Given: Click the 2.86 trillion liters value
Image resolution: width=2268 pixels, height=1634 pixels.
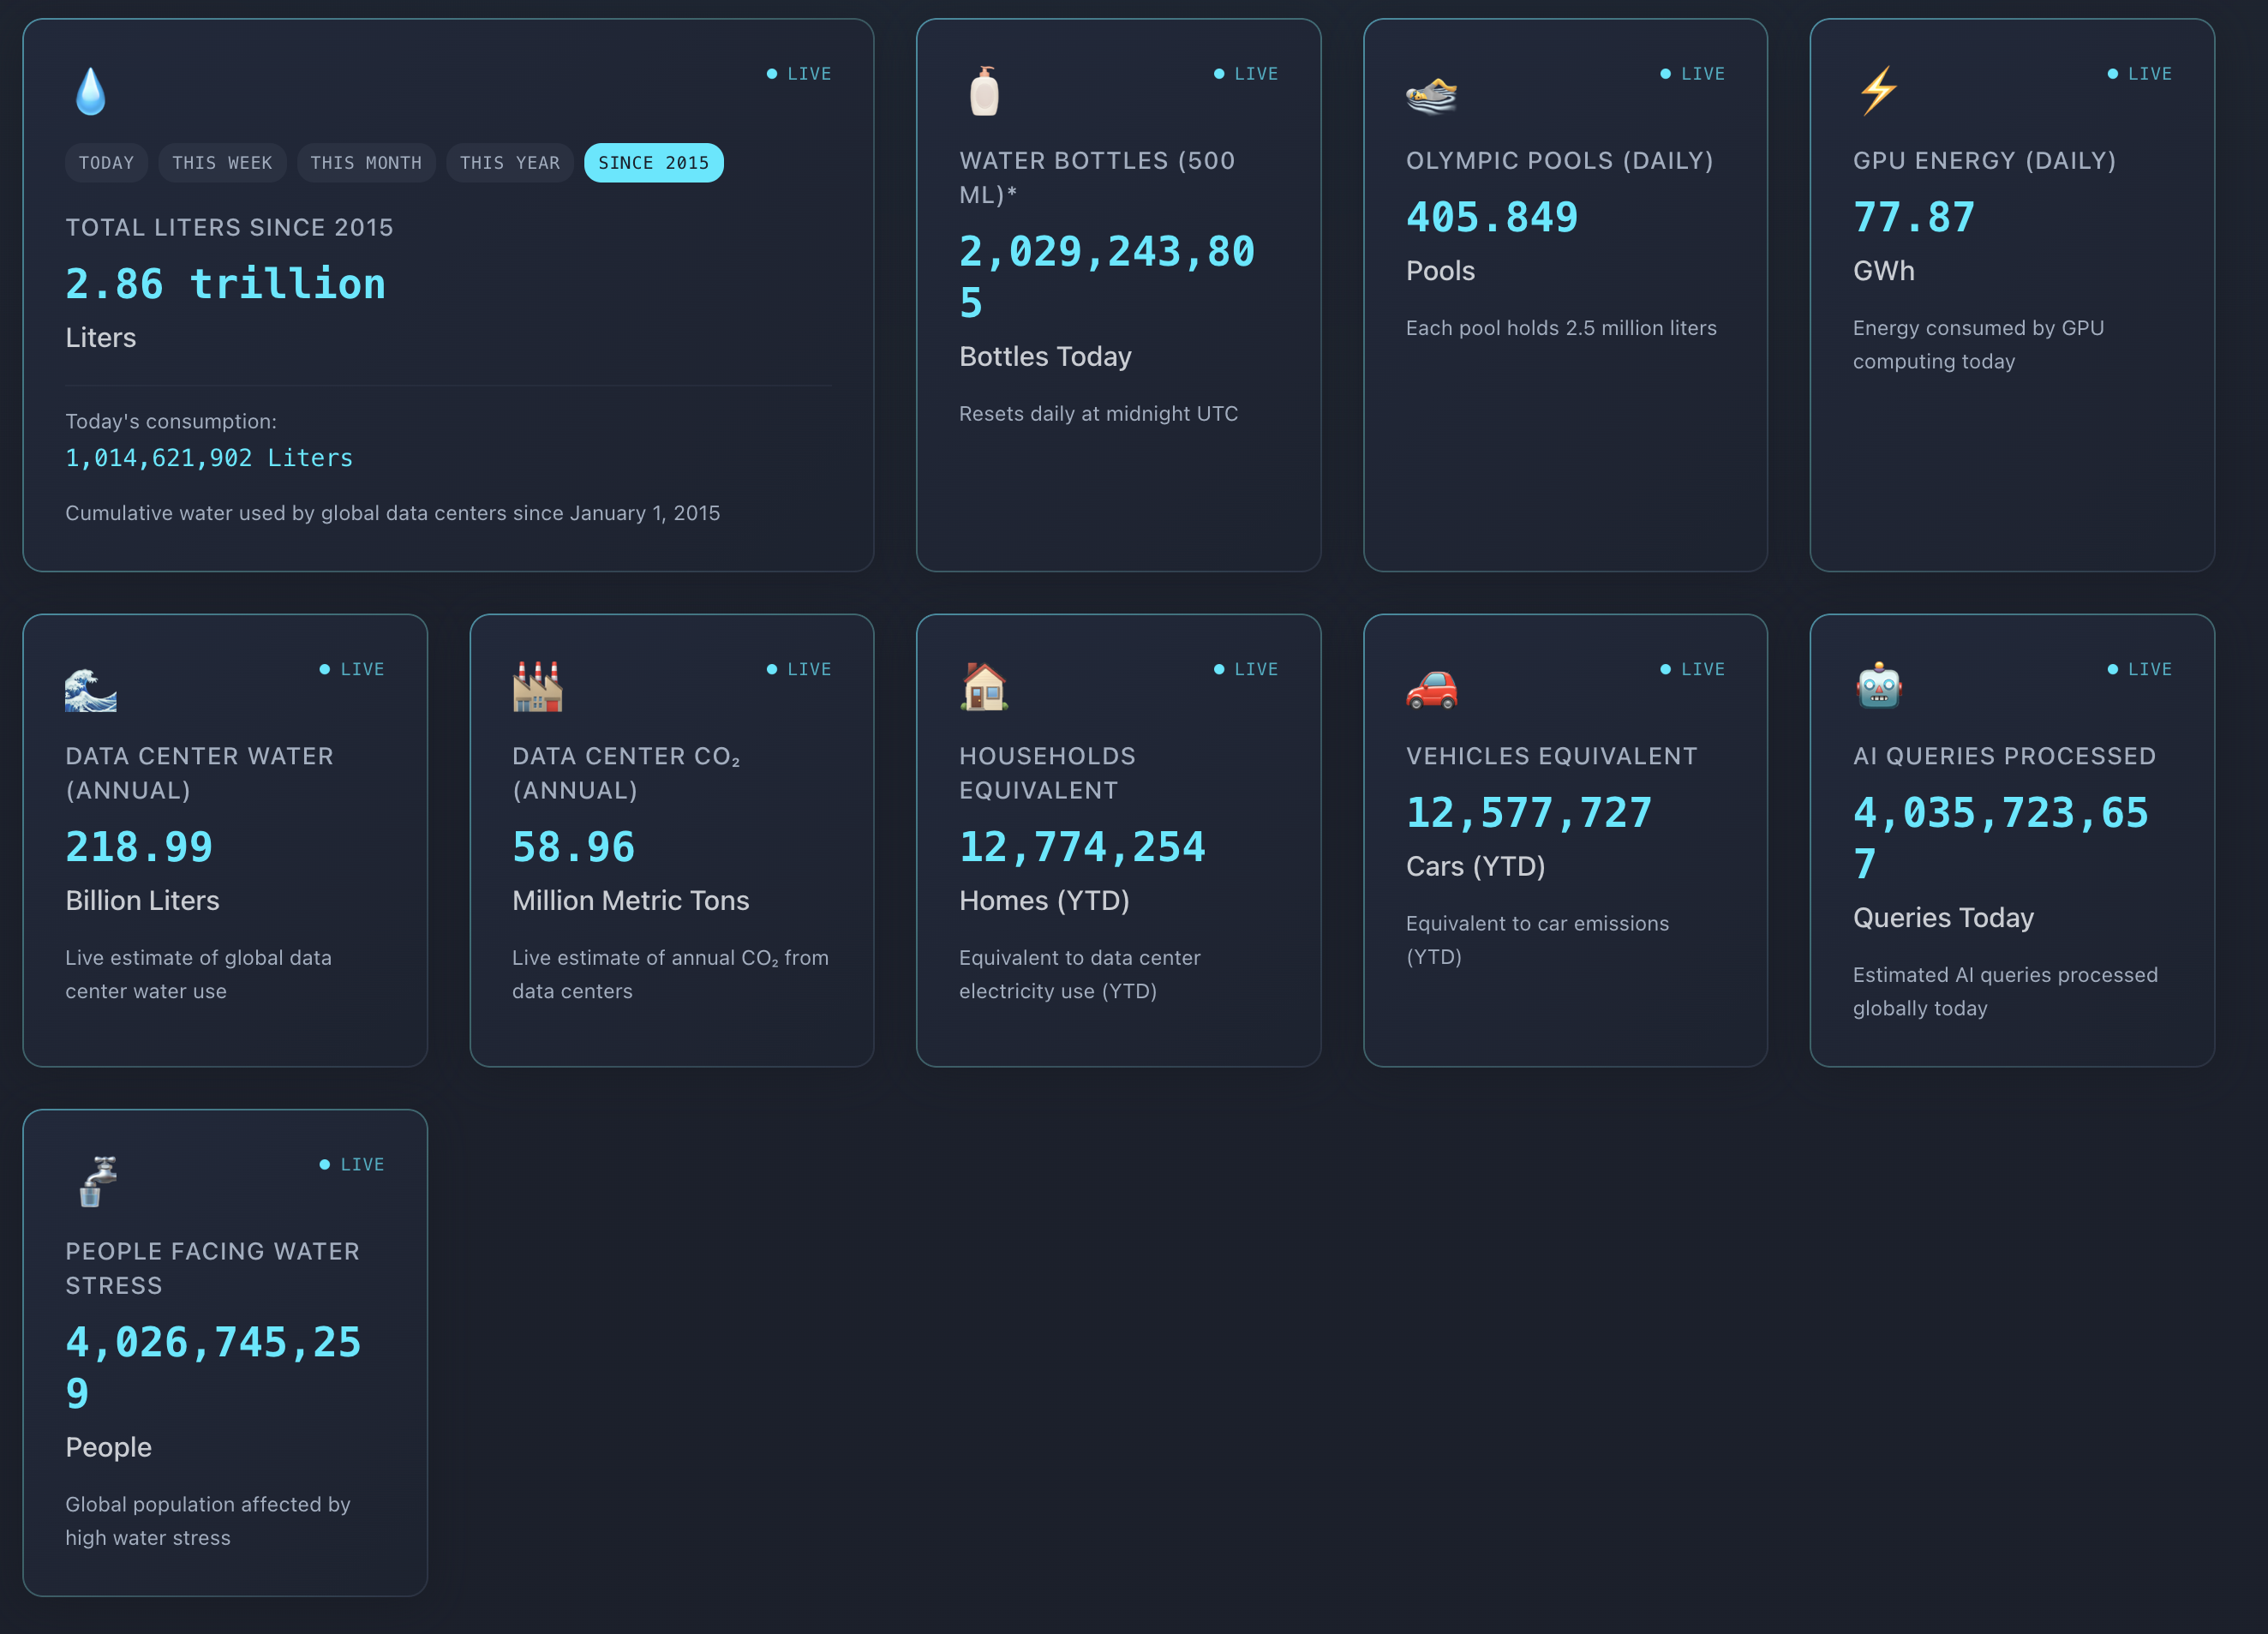Looking at the screenshot, I should click(x=225, y=284).
